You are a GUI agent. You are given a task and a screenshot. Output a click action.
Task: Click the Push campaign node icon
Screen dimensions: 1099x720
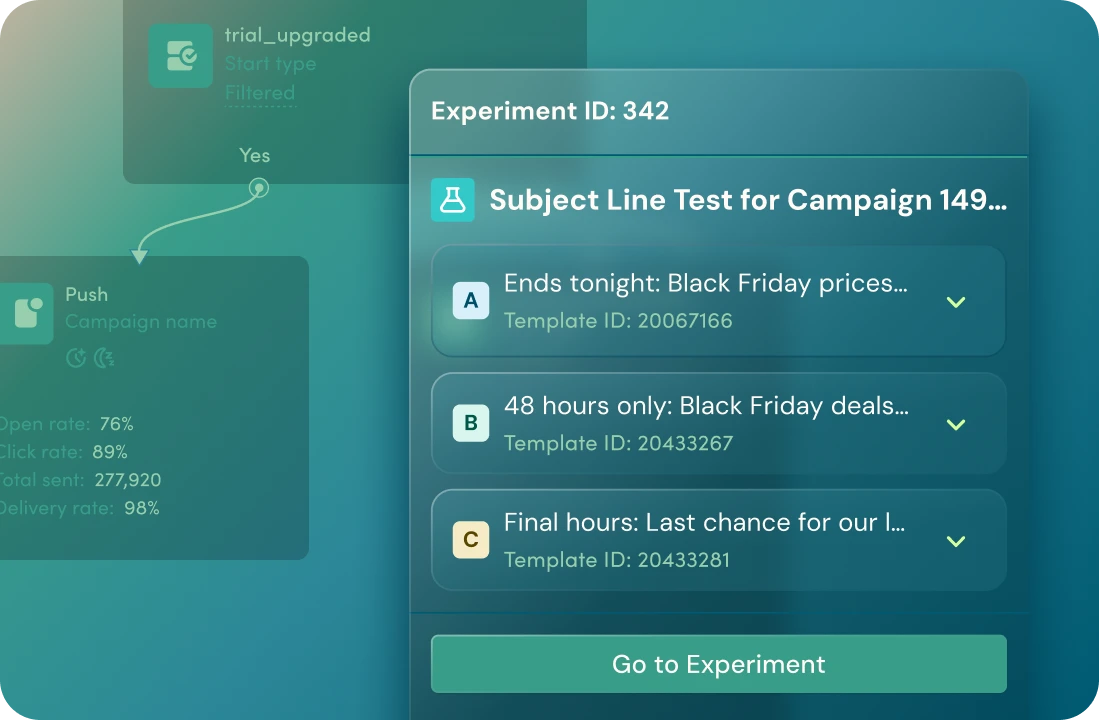pos(27,313)
